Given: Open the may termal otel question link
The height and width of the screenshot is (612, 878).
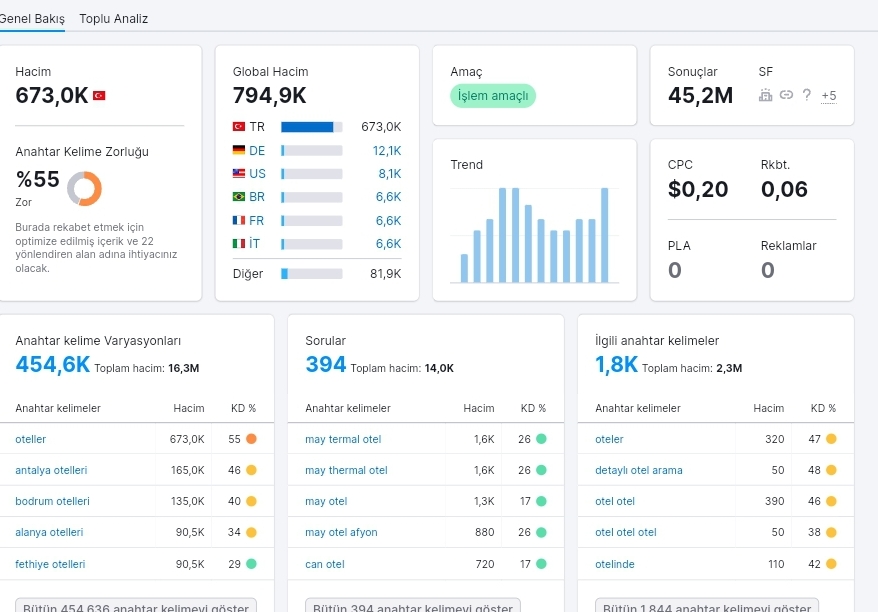Looking at the screenshot, I should click(x=343, y=439).
